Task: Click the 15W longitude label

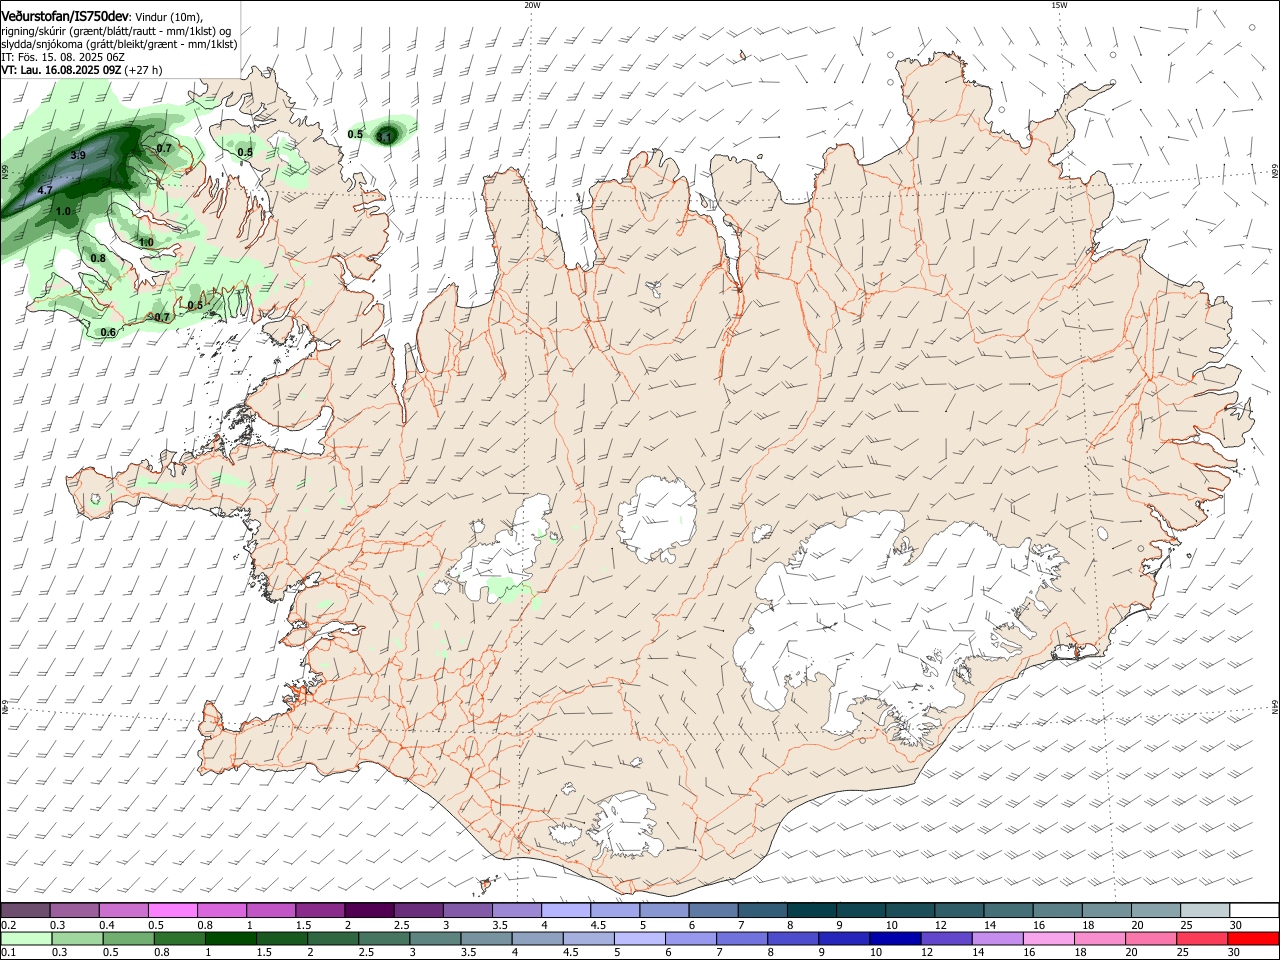Action: tap(1059, 5)
